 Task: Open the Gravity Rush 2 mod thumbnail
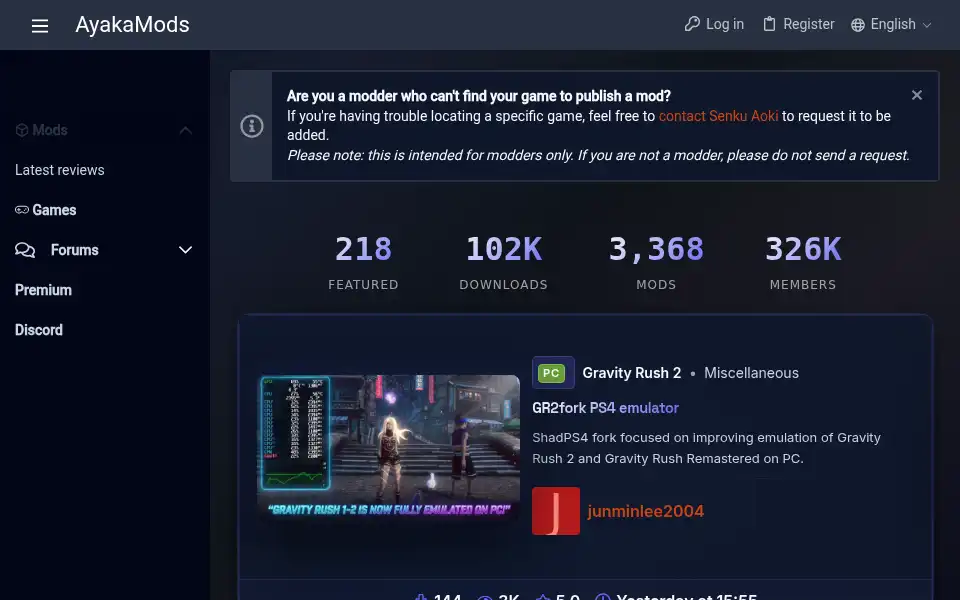388,449
